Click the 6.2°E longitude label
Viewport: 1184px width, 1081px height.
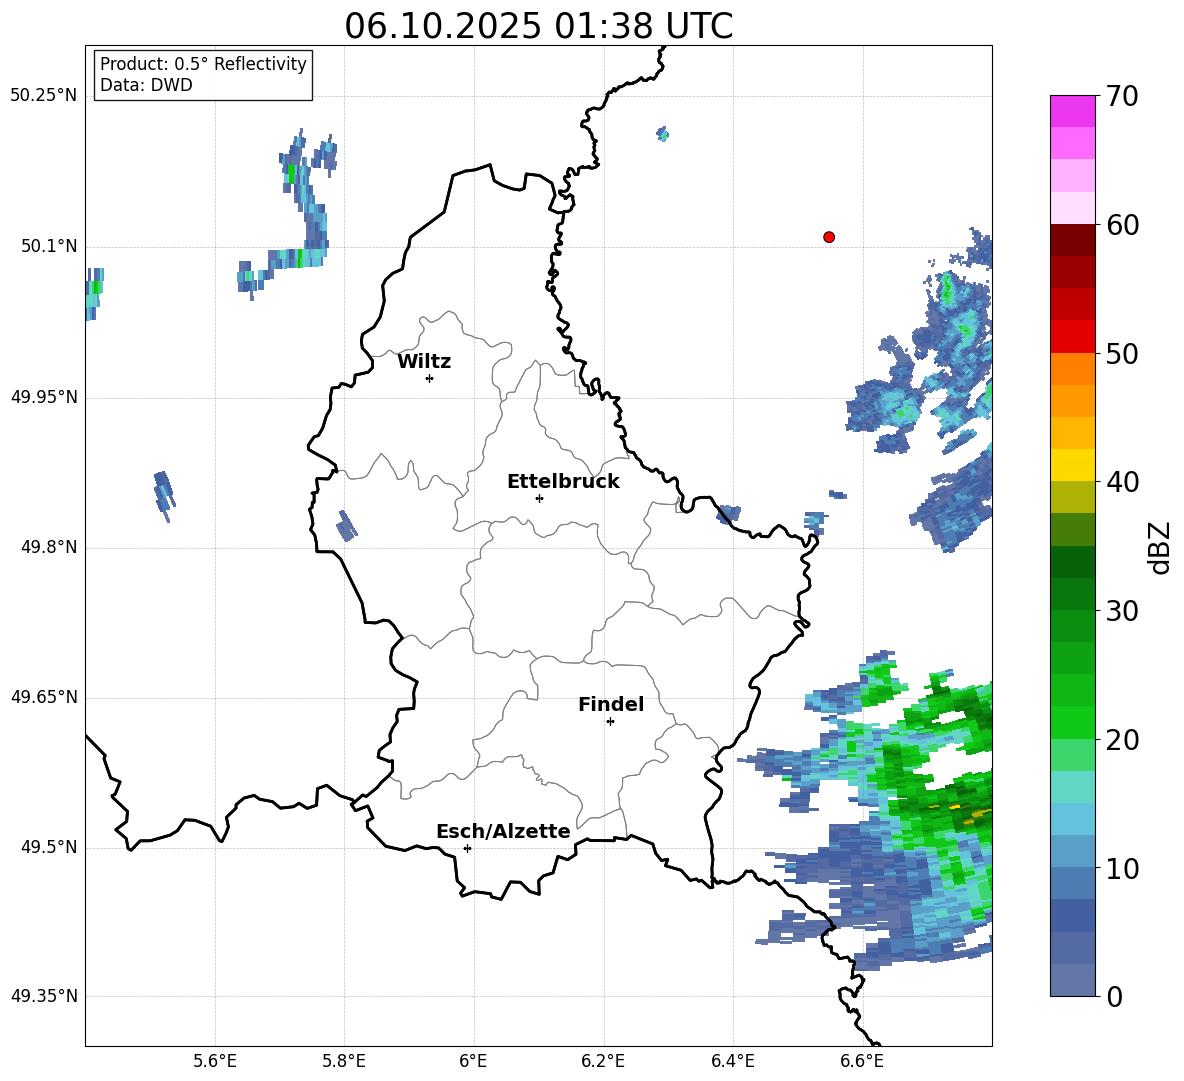pos(603,1061)
